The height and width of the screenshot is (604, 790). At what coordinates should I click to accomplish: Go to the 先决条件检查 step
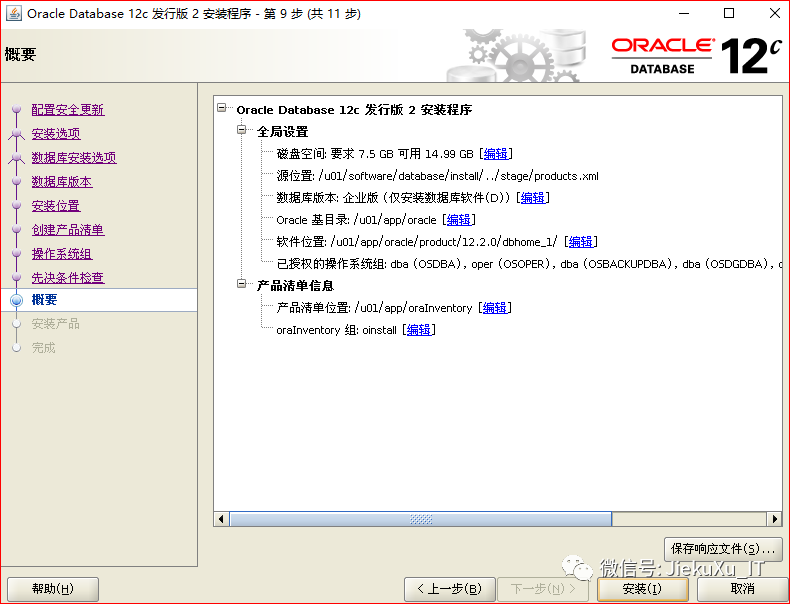68,278
